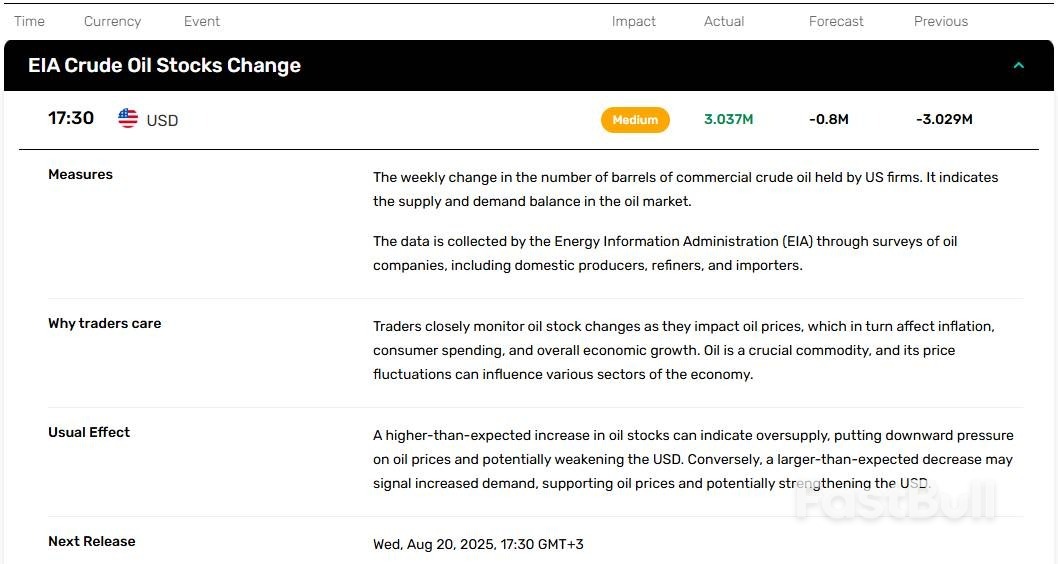
Task: Click the EIA Crude Oil Stocks Change title
Action: (165, 65)
